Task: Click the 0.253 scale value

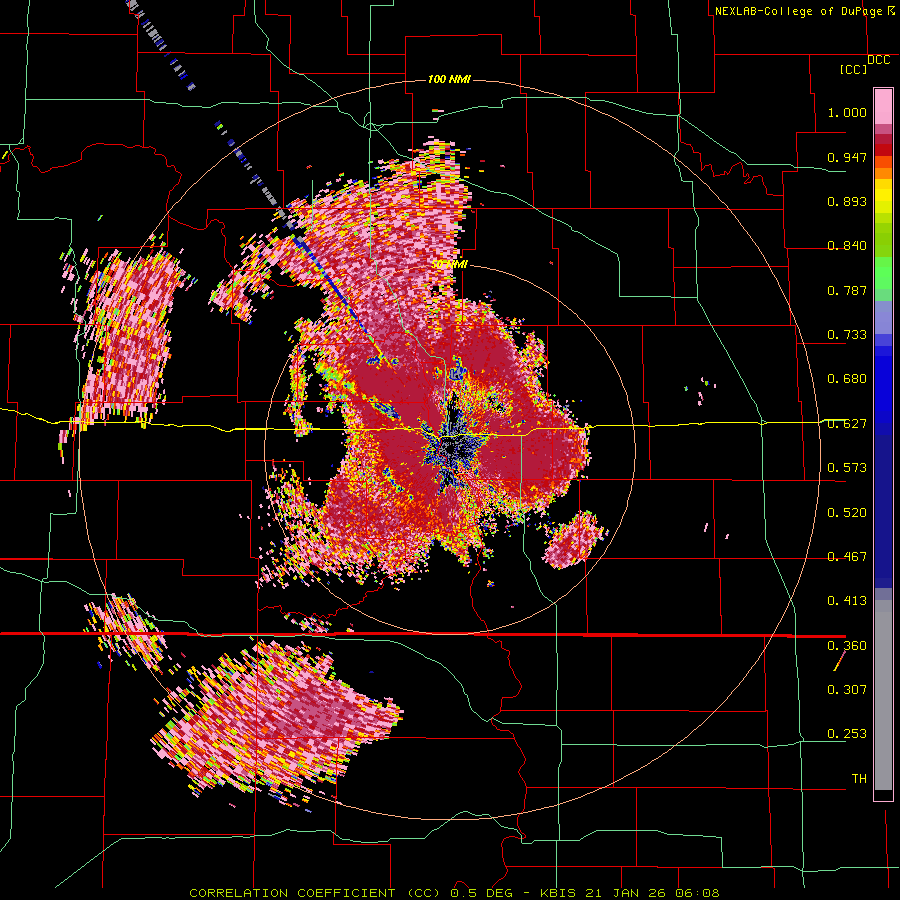Action: click(847, 734)
